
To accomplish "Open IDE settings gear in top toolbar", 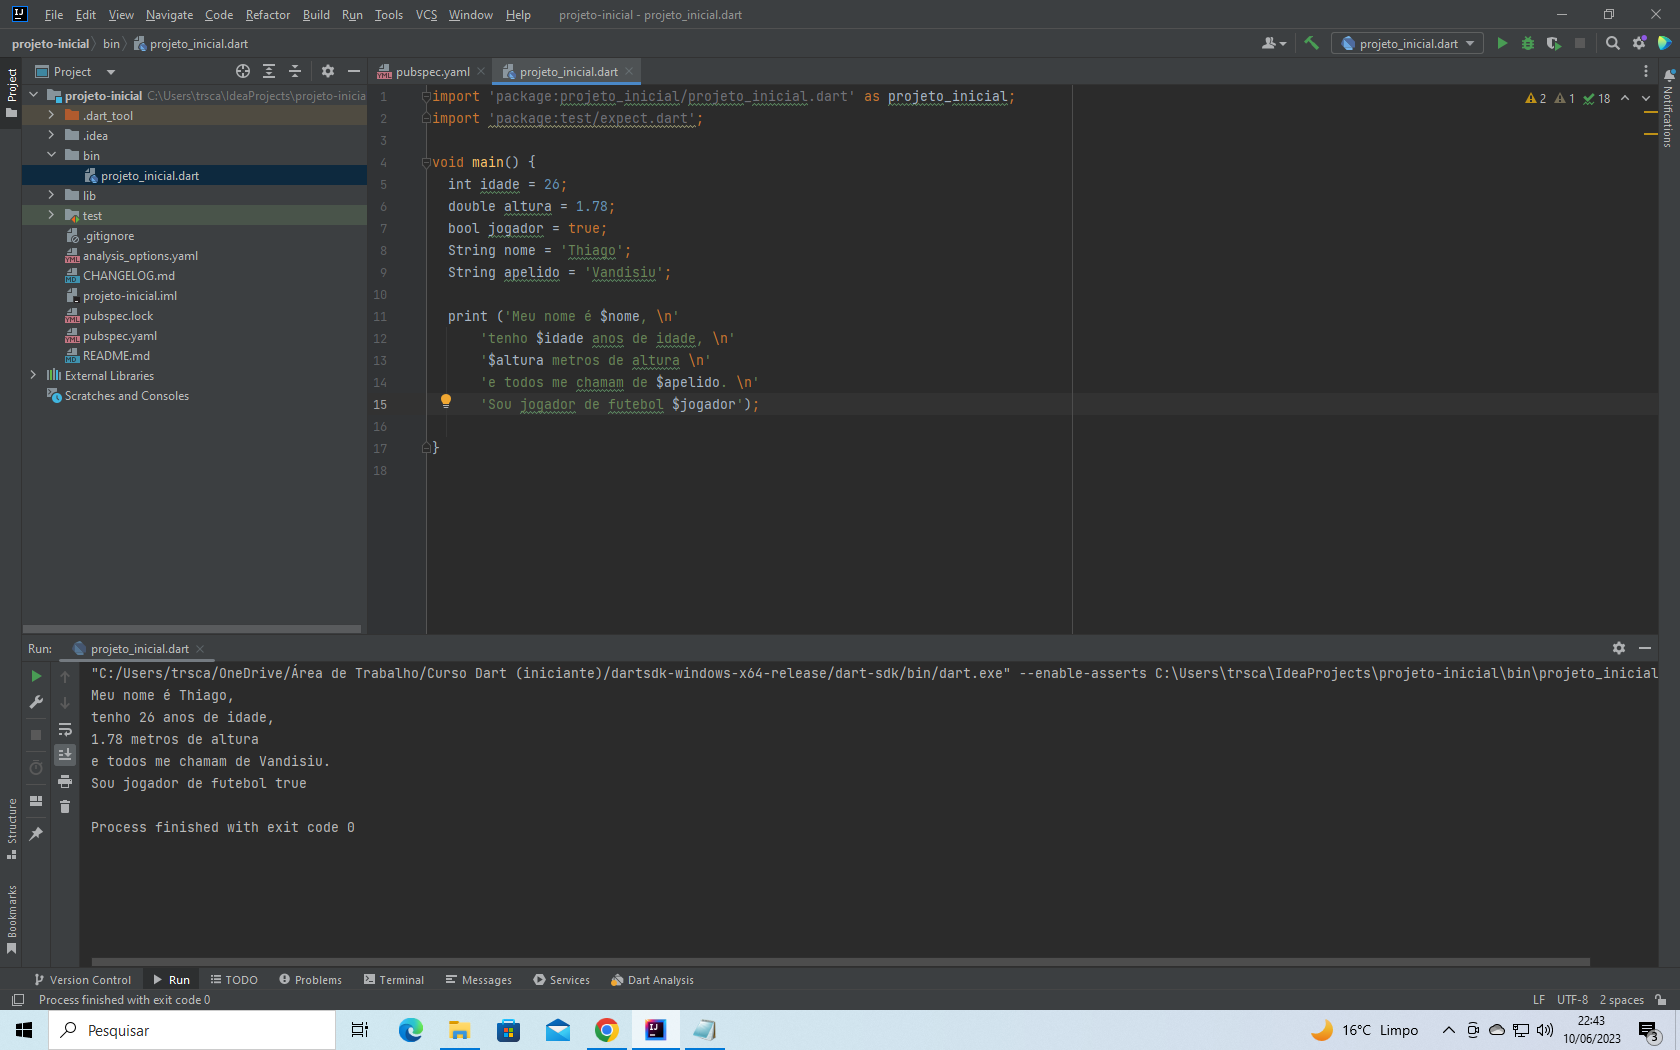I will pos(1639,43).
